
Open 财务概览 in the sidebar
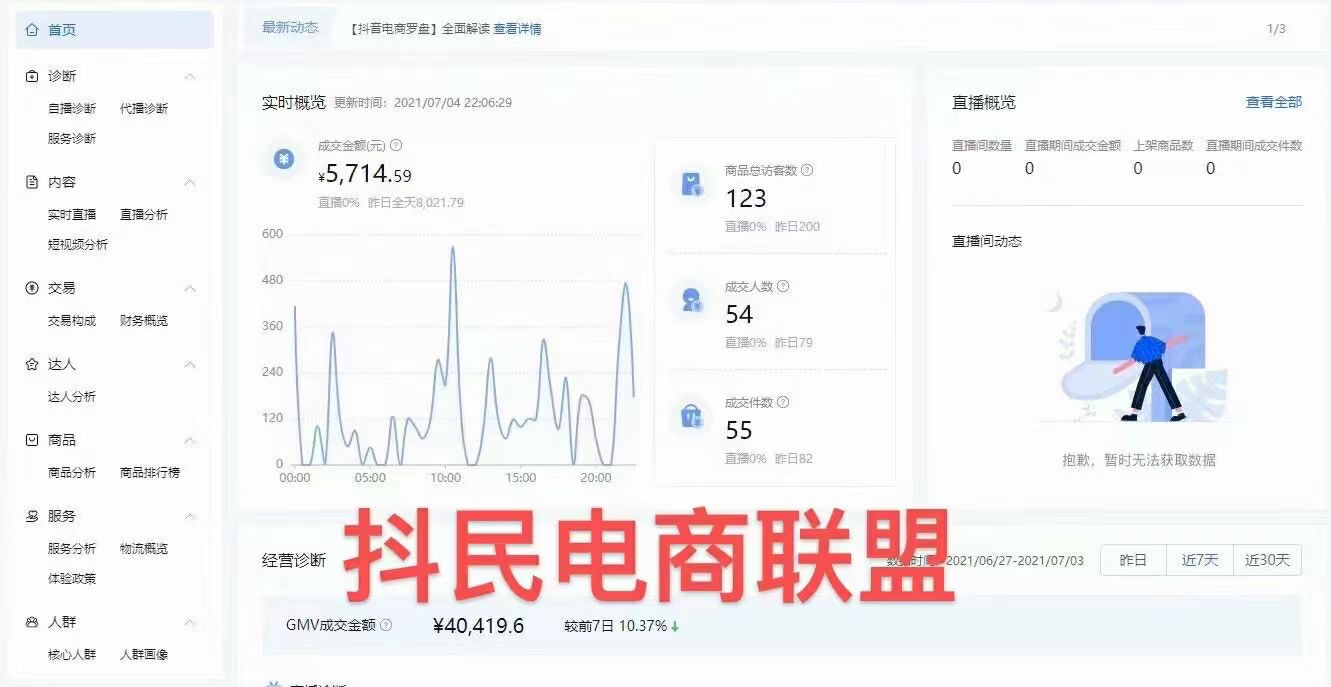[x=144, y=321]
